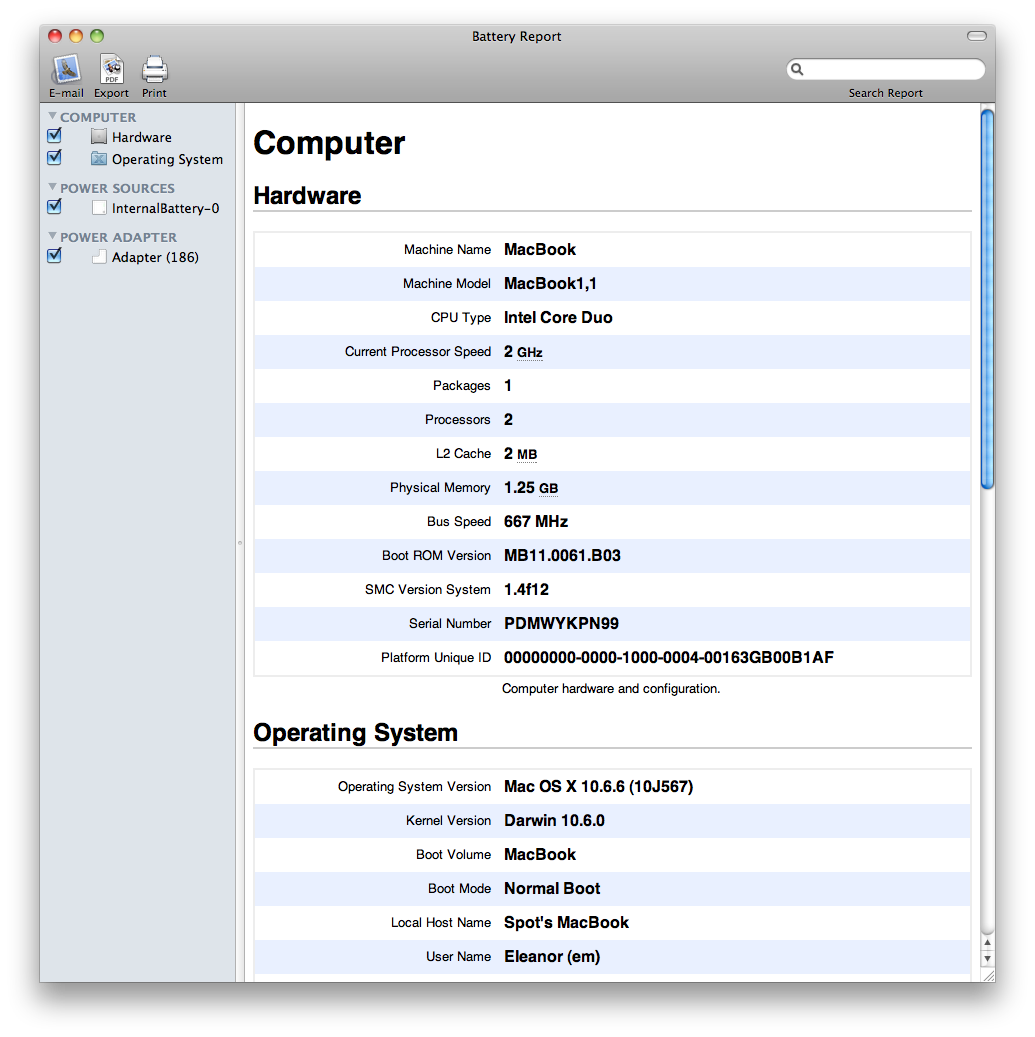The width and height of the screenshot is (1035, 1037).
Task: Click the serial number PDMWYKPN99
Action: pyautogui.click(x=561, y=624)
